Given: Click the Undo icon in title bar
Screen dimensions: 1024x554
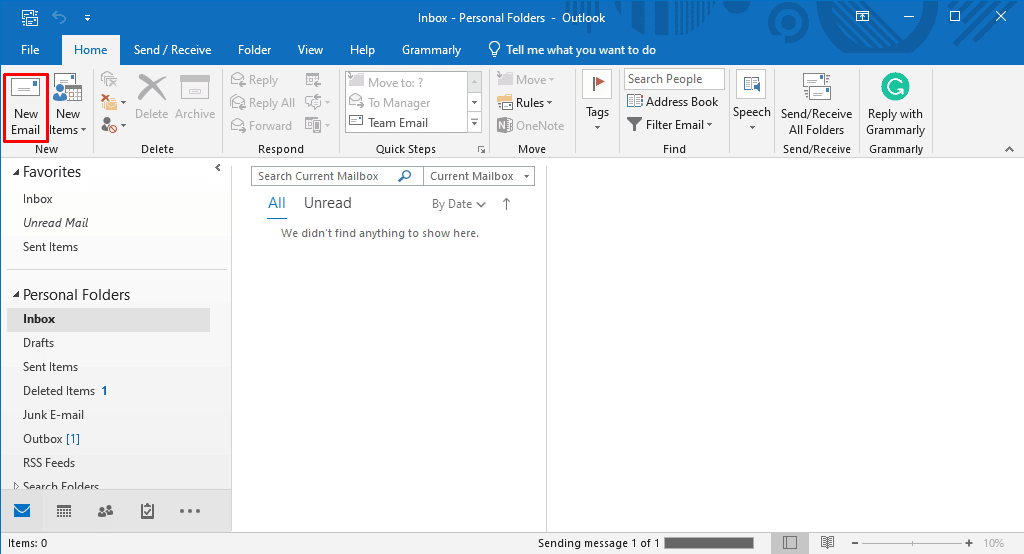Looking at the screenshot, I should pos(59,18).
